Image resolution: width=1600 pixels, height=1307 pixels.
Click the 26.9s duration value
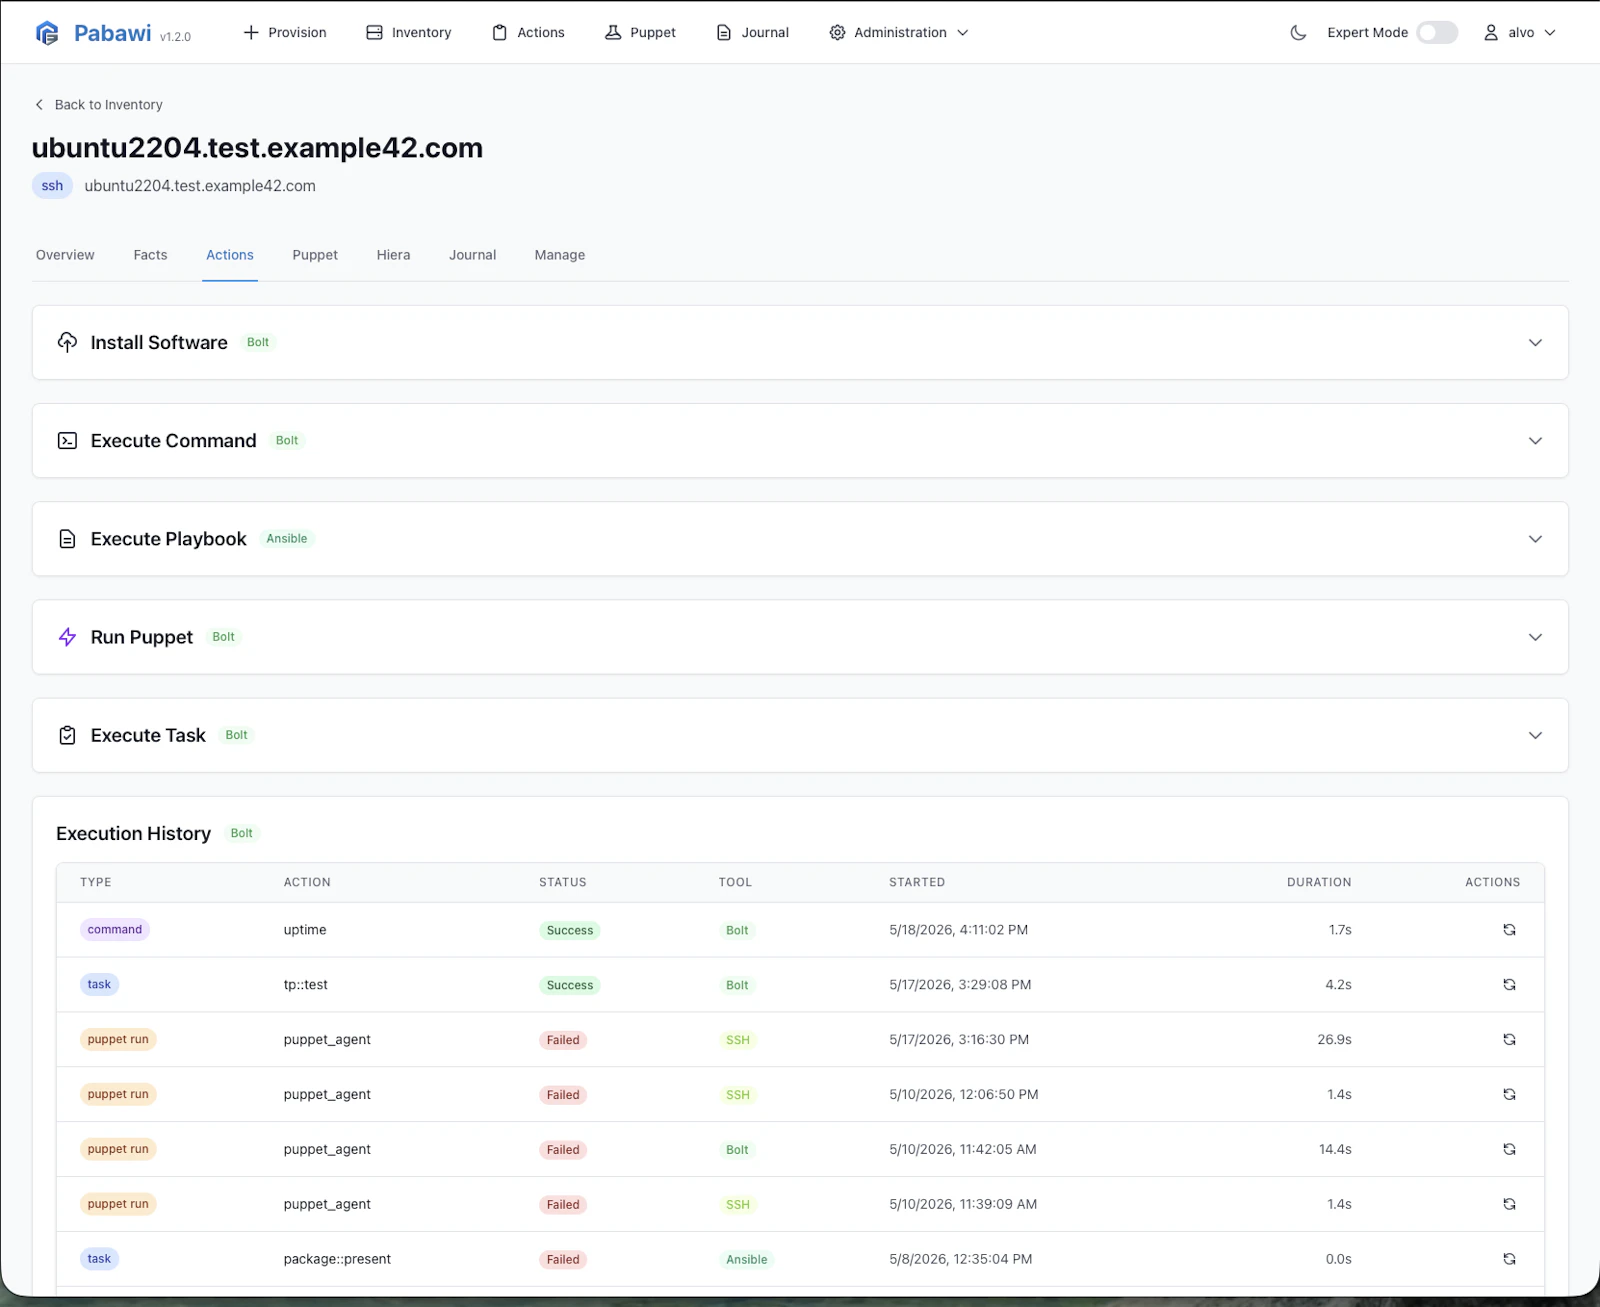click(x=1334, y=1040)
